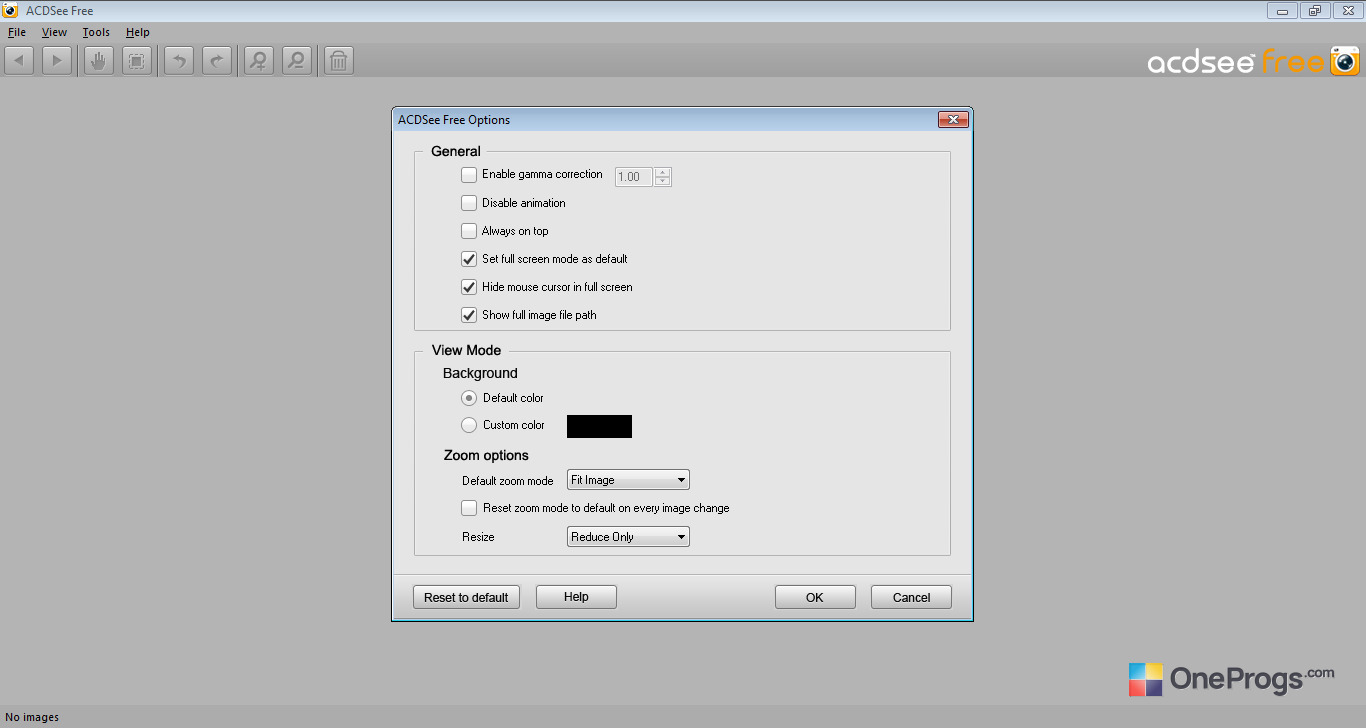Check Reset zoom mode on every image change

pos(469,508)
